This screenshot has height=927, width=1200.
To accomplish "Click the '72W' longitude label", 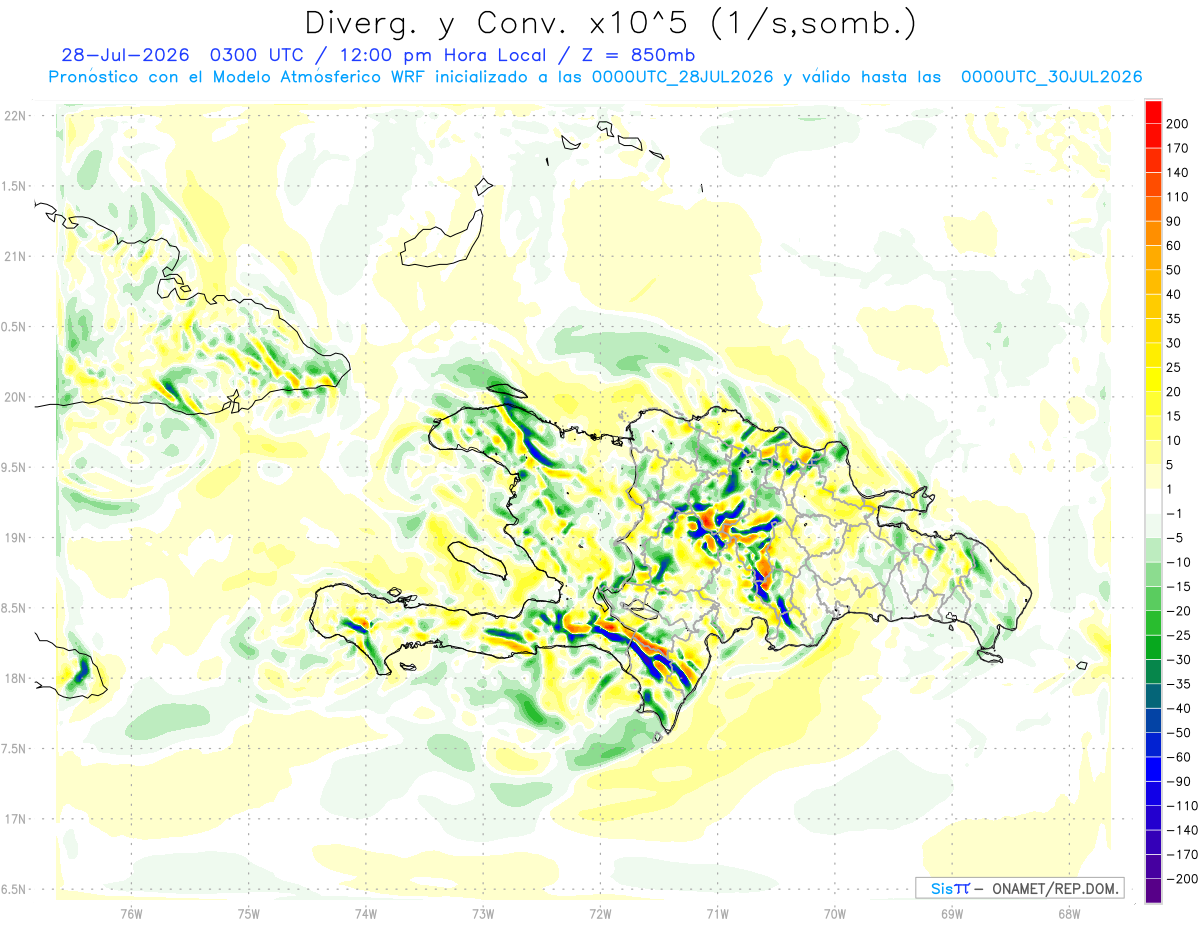I will click(600, 914).
